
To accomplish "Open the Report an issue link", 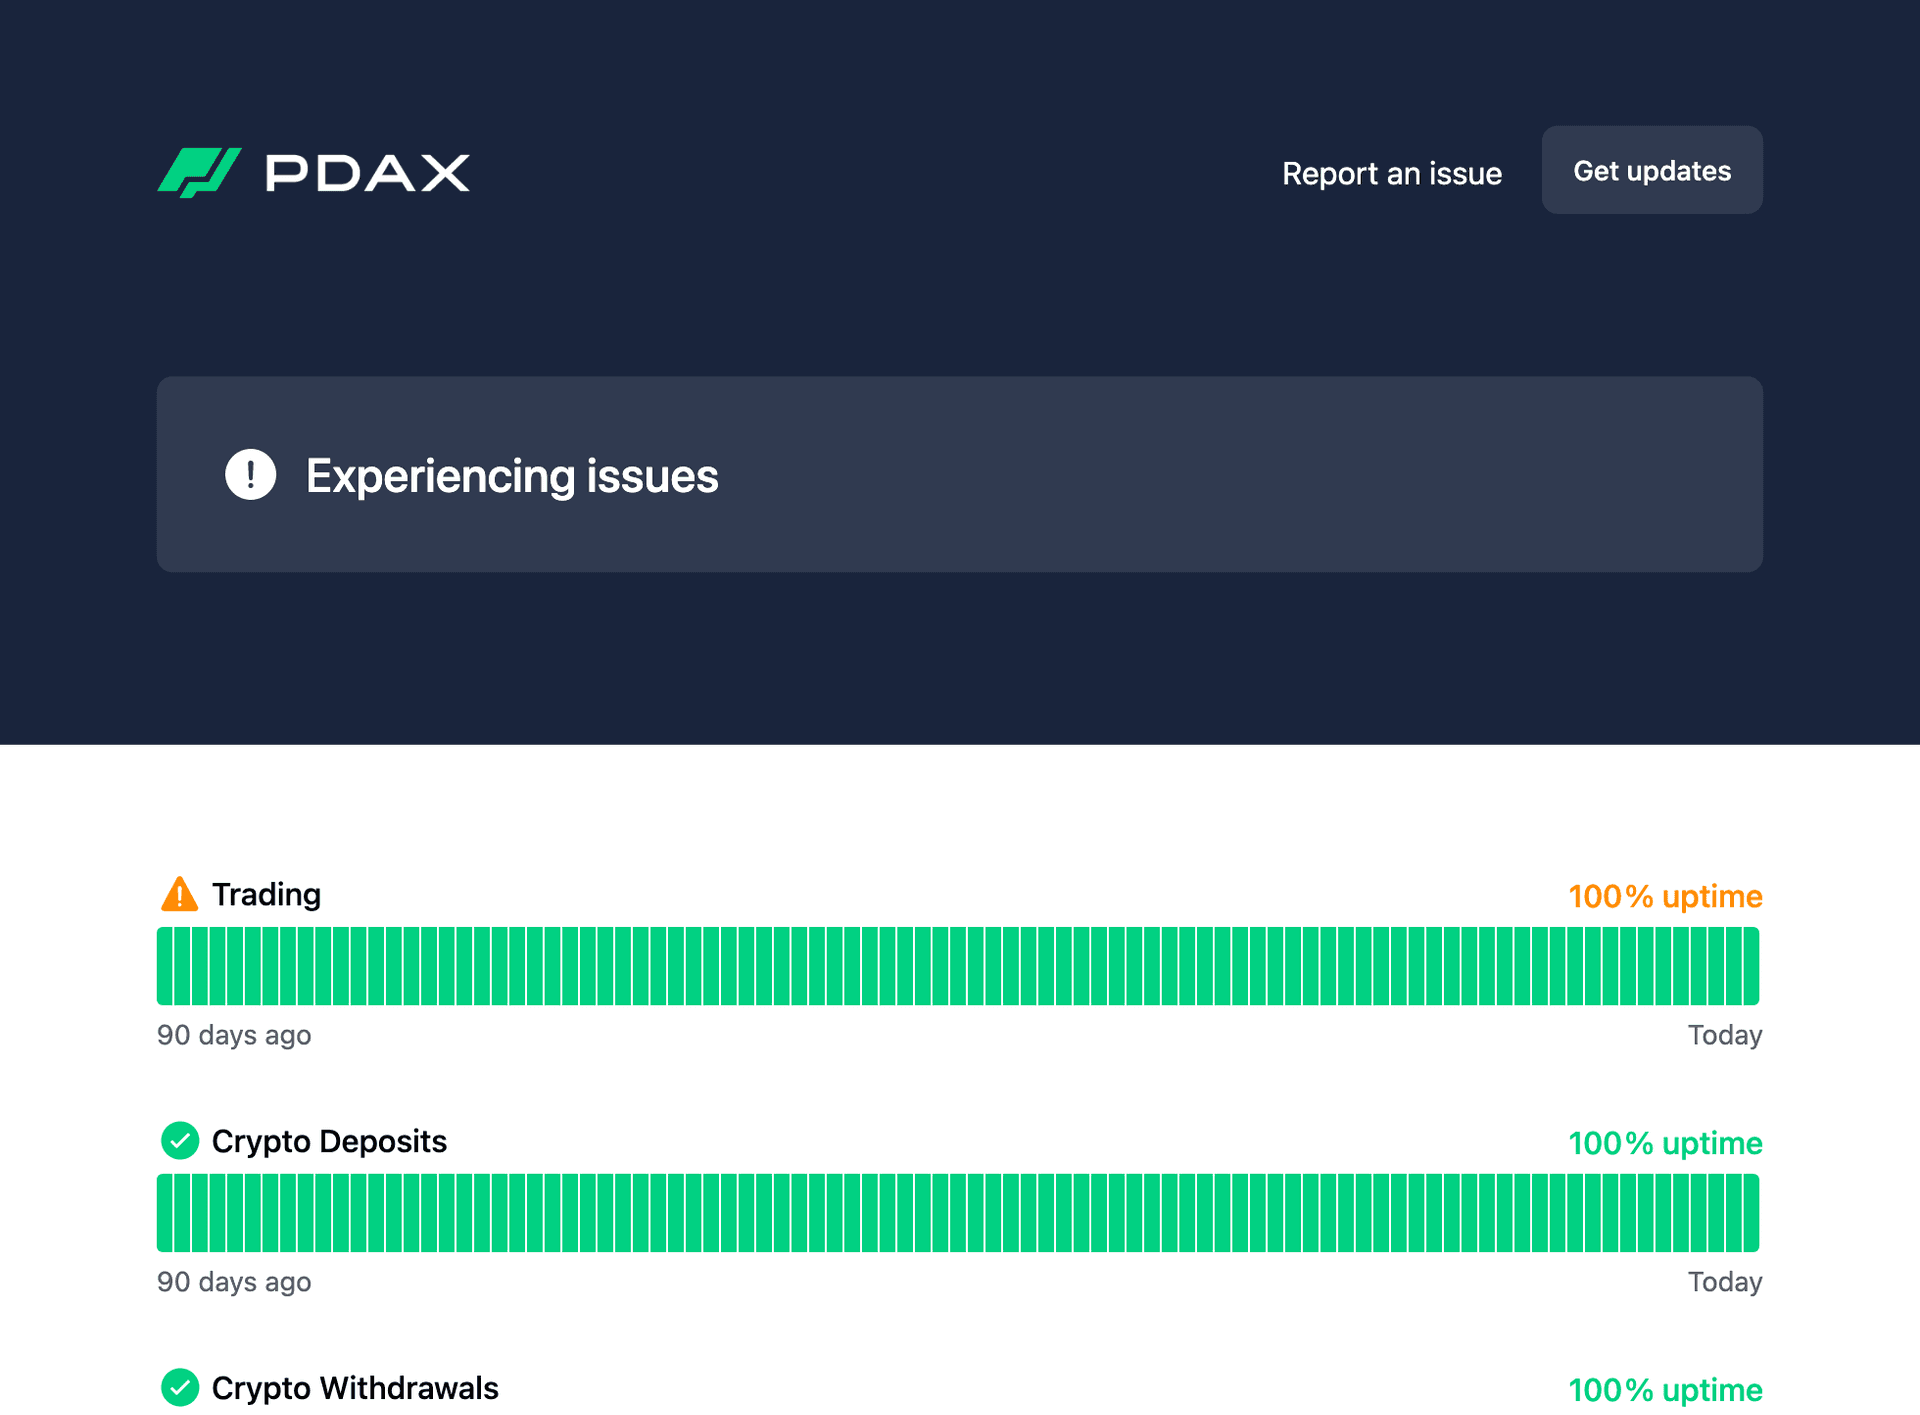I will [1391, 173].
